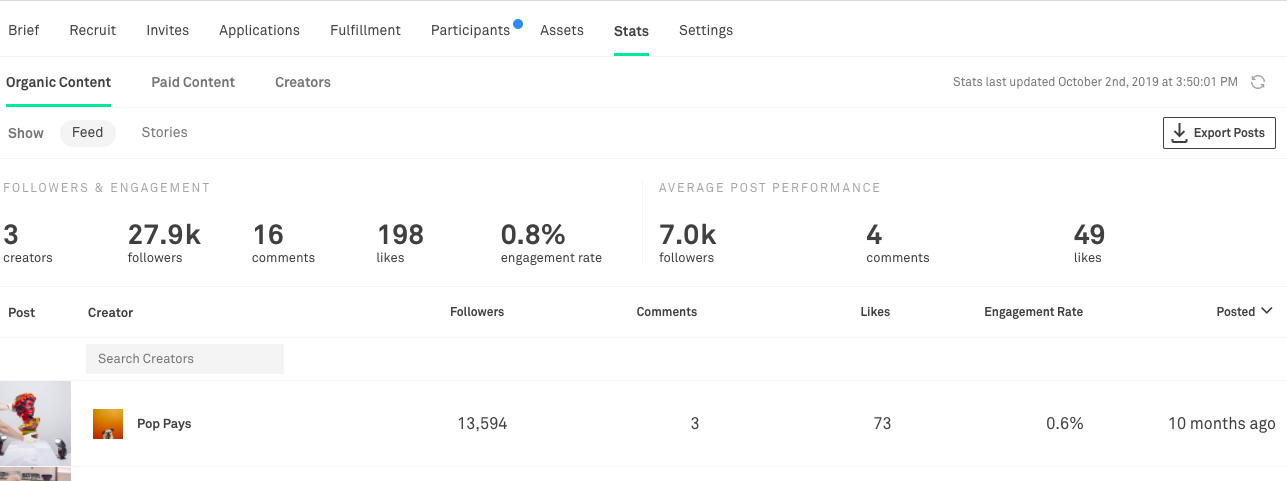Screen dimensions: 1287x481
Task: Open the Settings tab
Action: click(706, 30)
